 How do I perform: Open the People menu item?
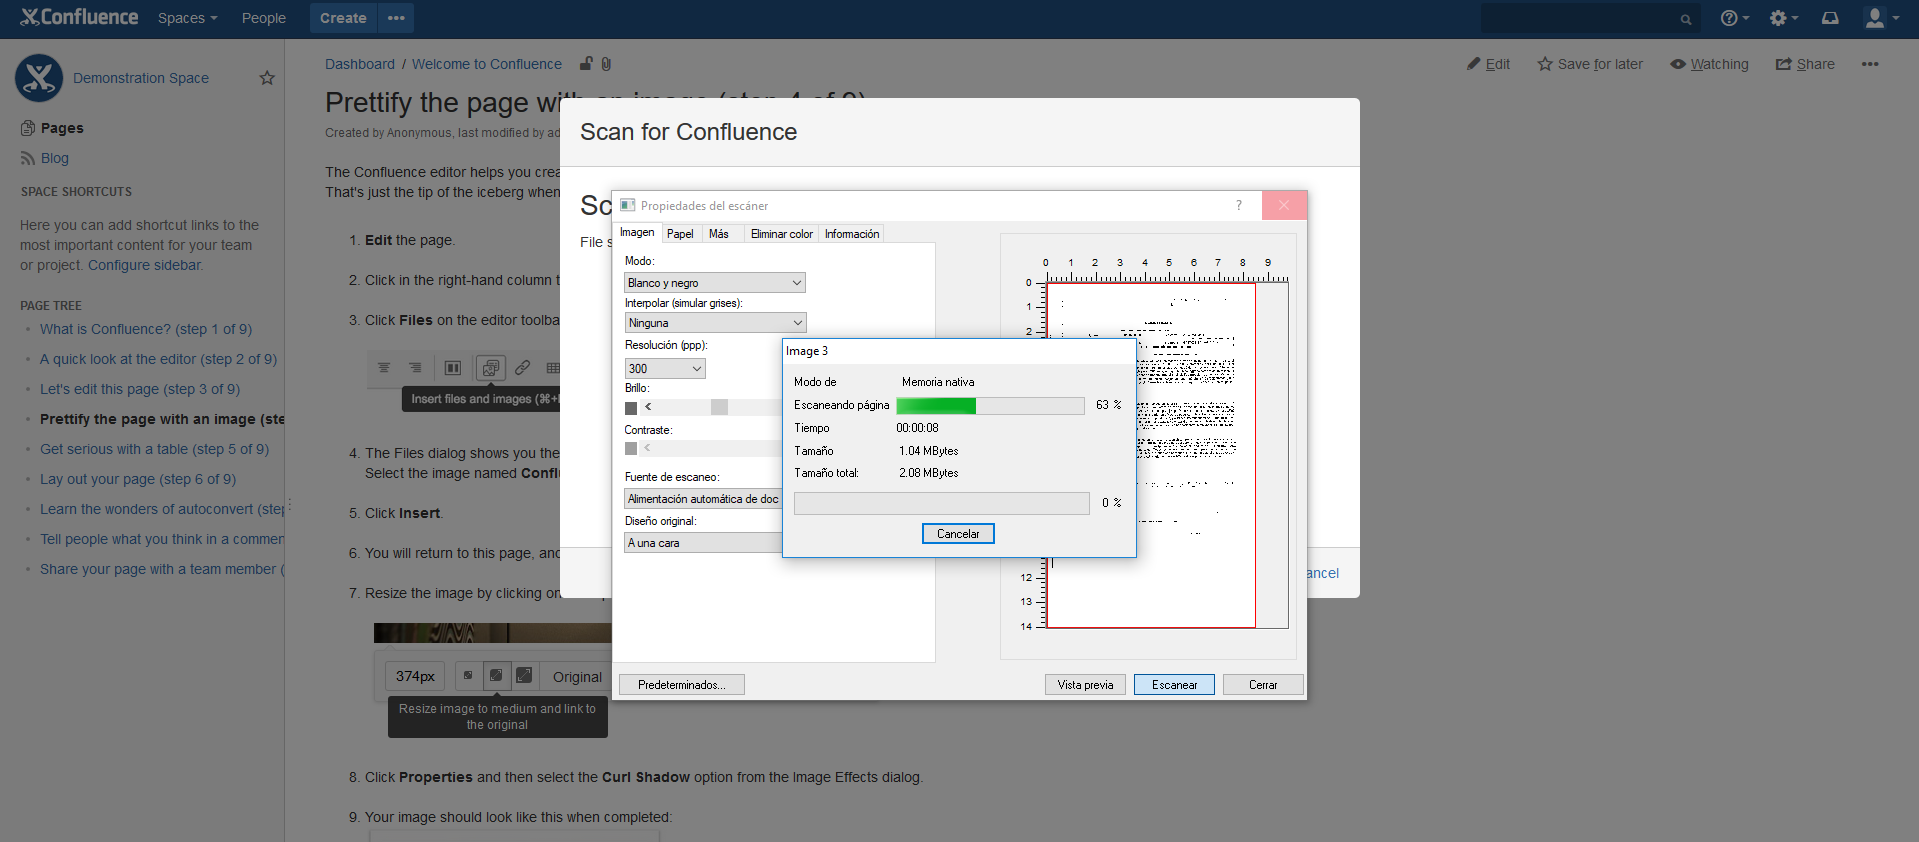(x=263, y=18)
